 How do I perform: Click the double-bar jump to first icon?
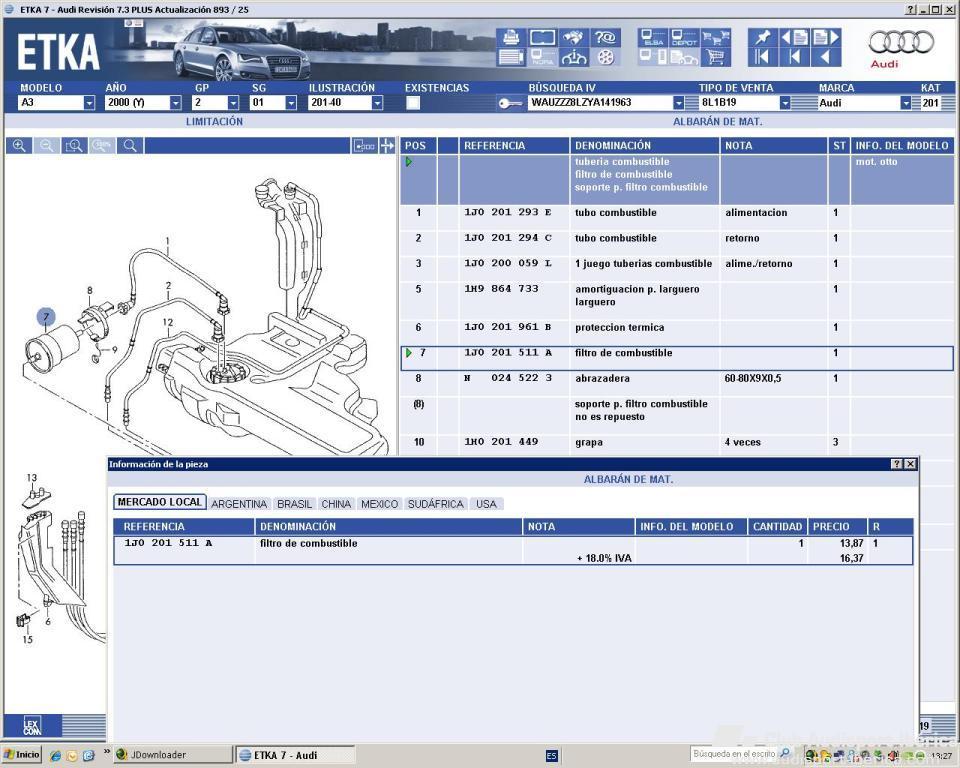pos(762,58)
